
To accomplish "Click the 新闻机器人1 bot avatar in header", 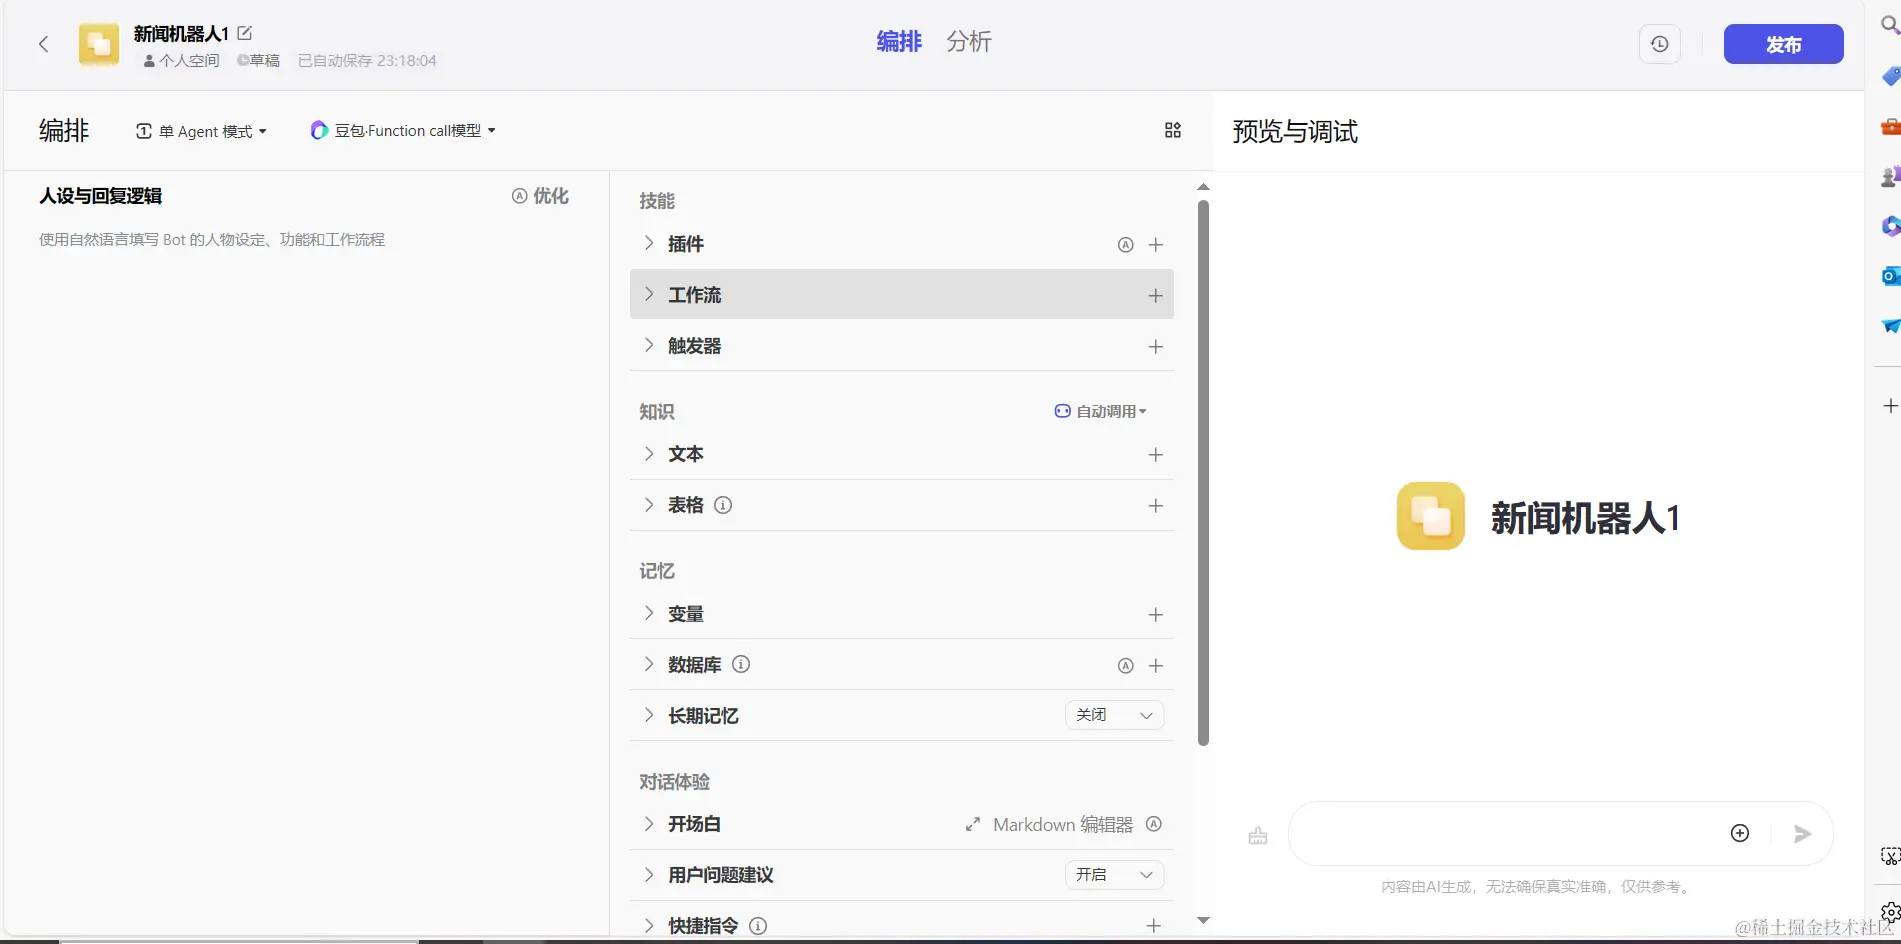I will [99, 44].
